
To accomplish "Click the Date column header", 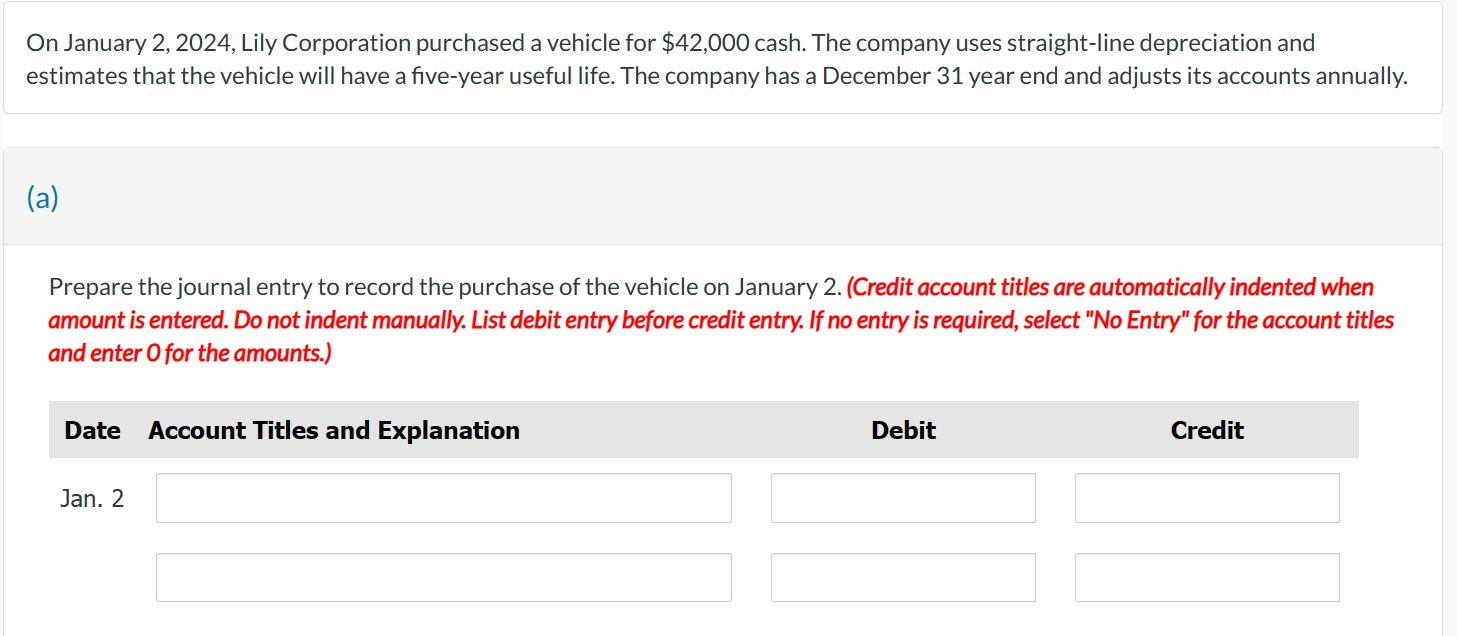I will click(x=92, y=430).
